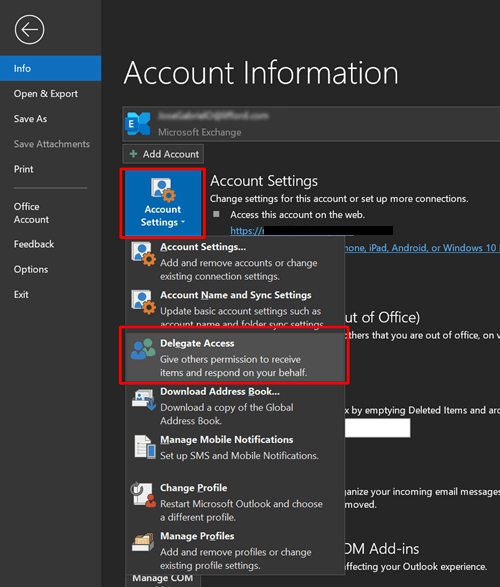500x587 pixels.
Task: Select Save As in the sidebar
Action: (51, 119)
